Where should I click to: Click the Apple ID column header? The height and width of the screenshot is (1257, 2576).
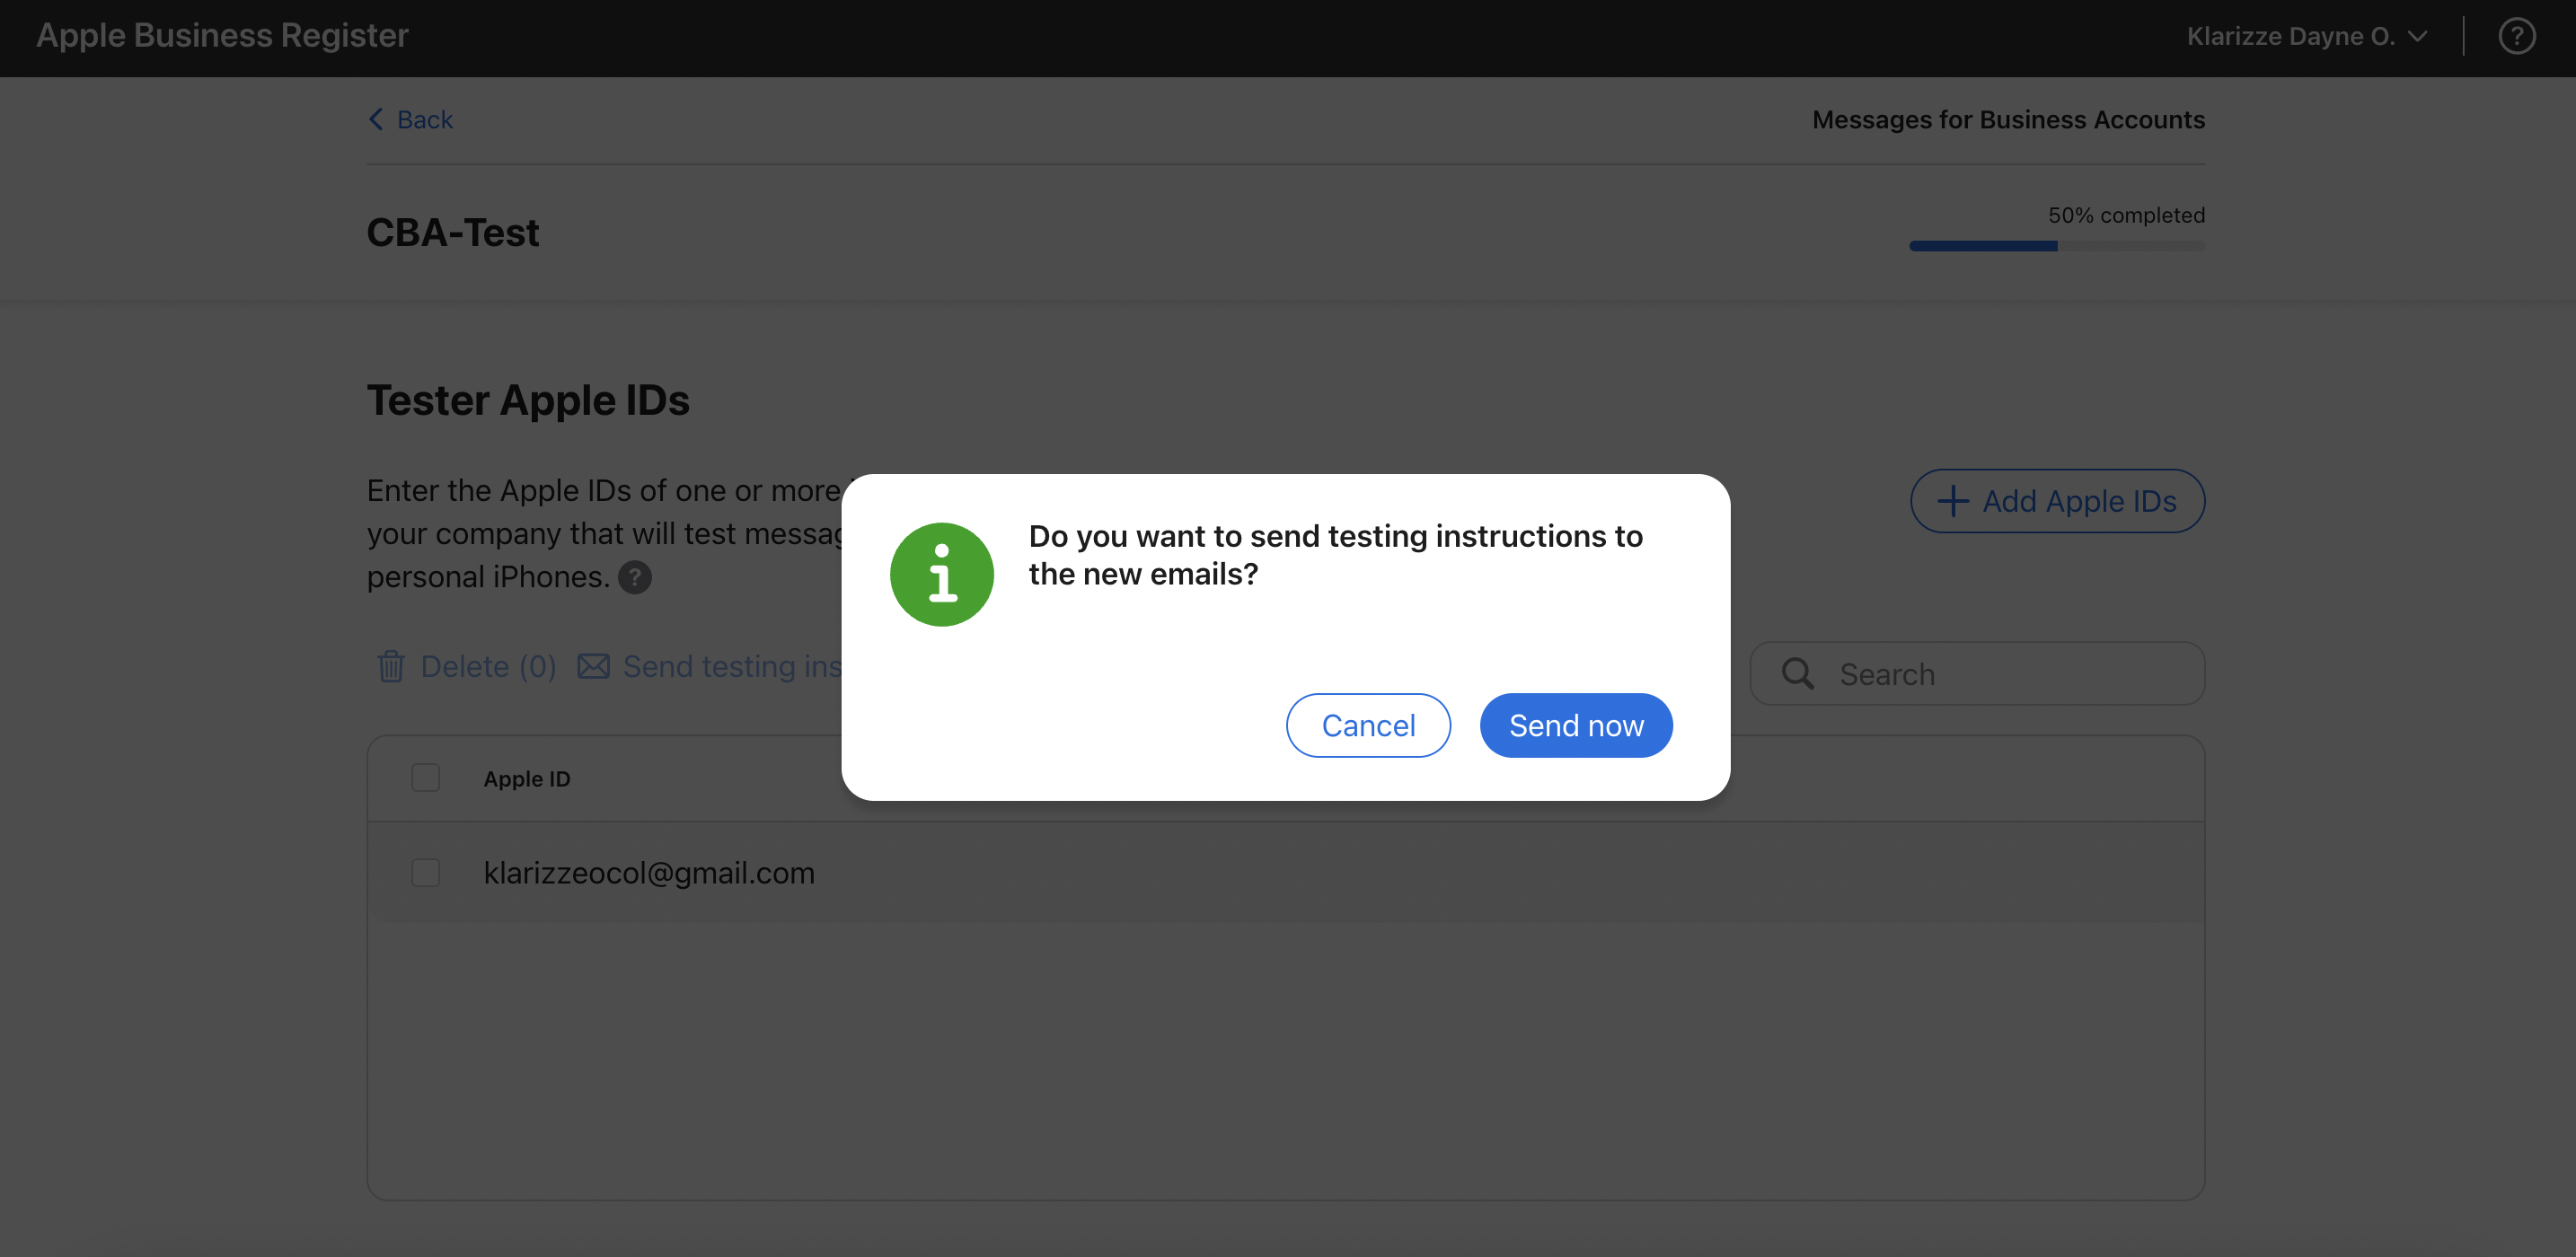[527, 778]
